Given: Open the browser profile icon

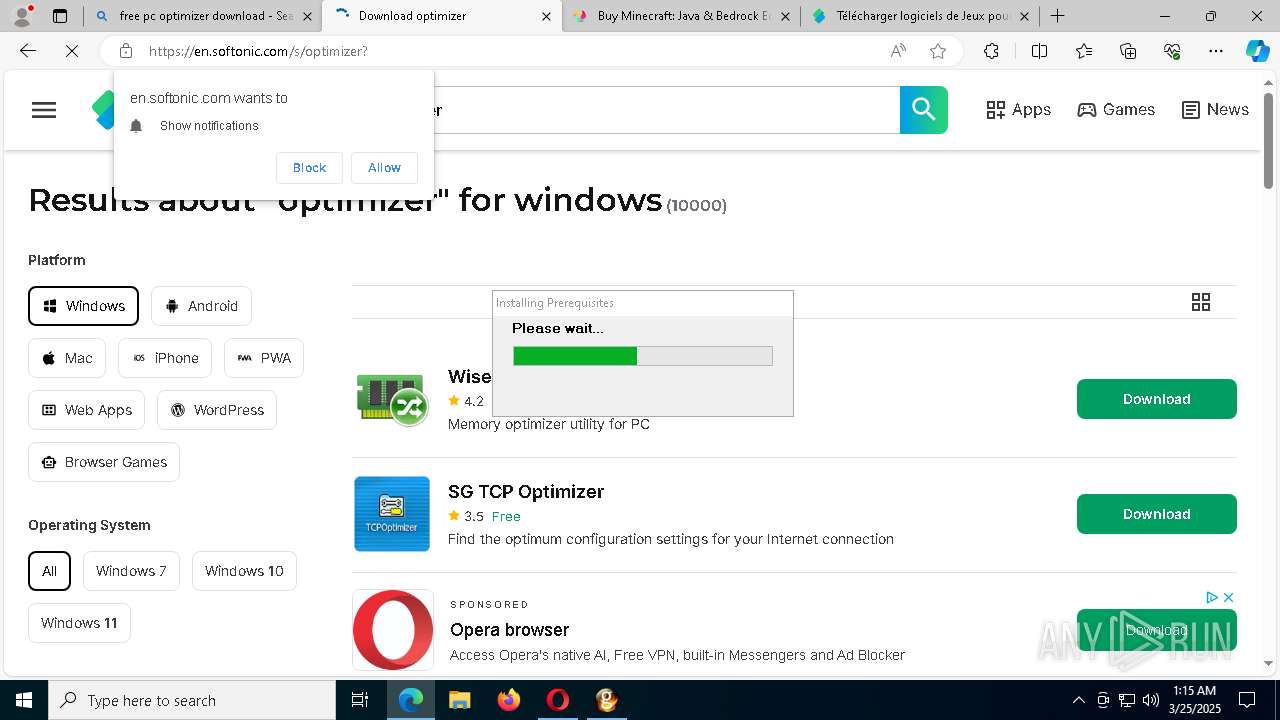Looking at the screenshot, I should (22, 16).
